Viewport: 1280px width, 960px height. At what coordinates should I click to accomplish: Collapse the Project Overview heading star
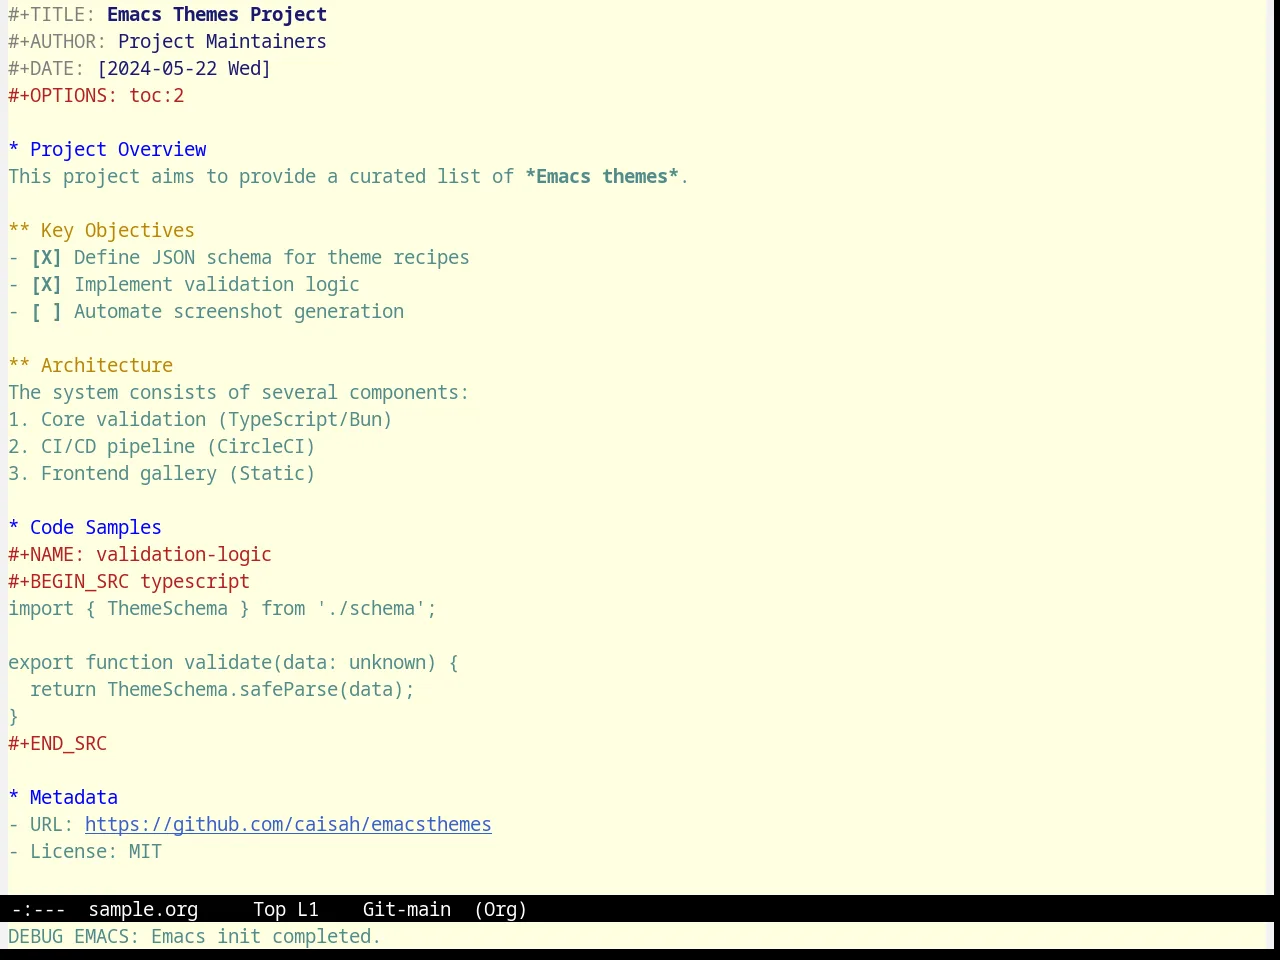pyautogui.click(x=13, y=149)
